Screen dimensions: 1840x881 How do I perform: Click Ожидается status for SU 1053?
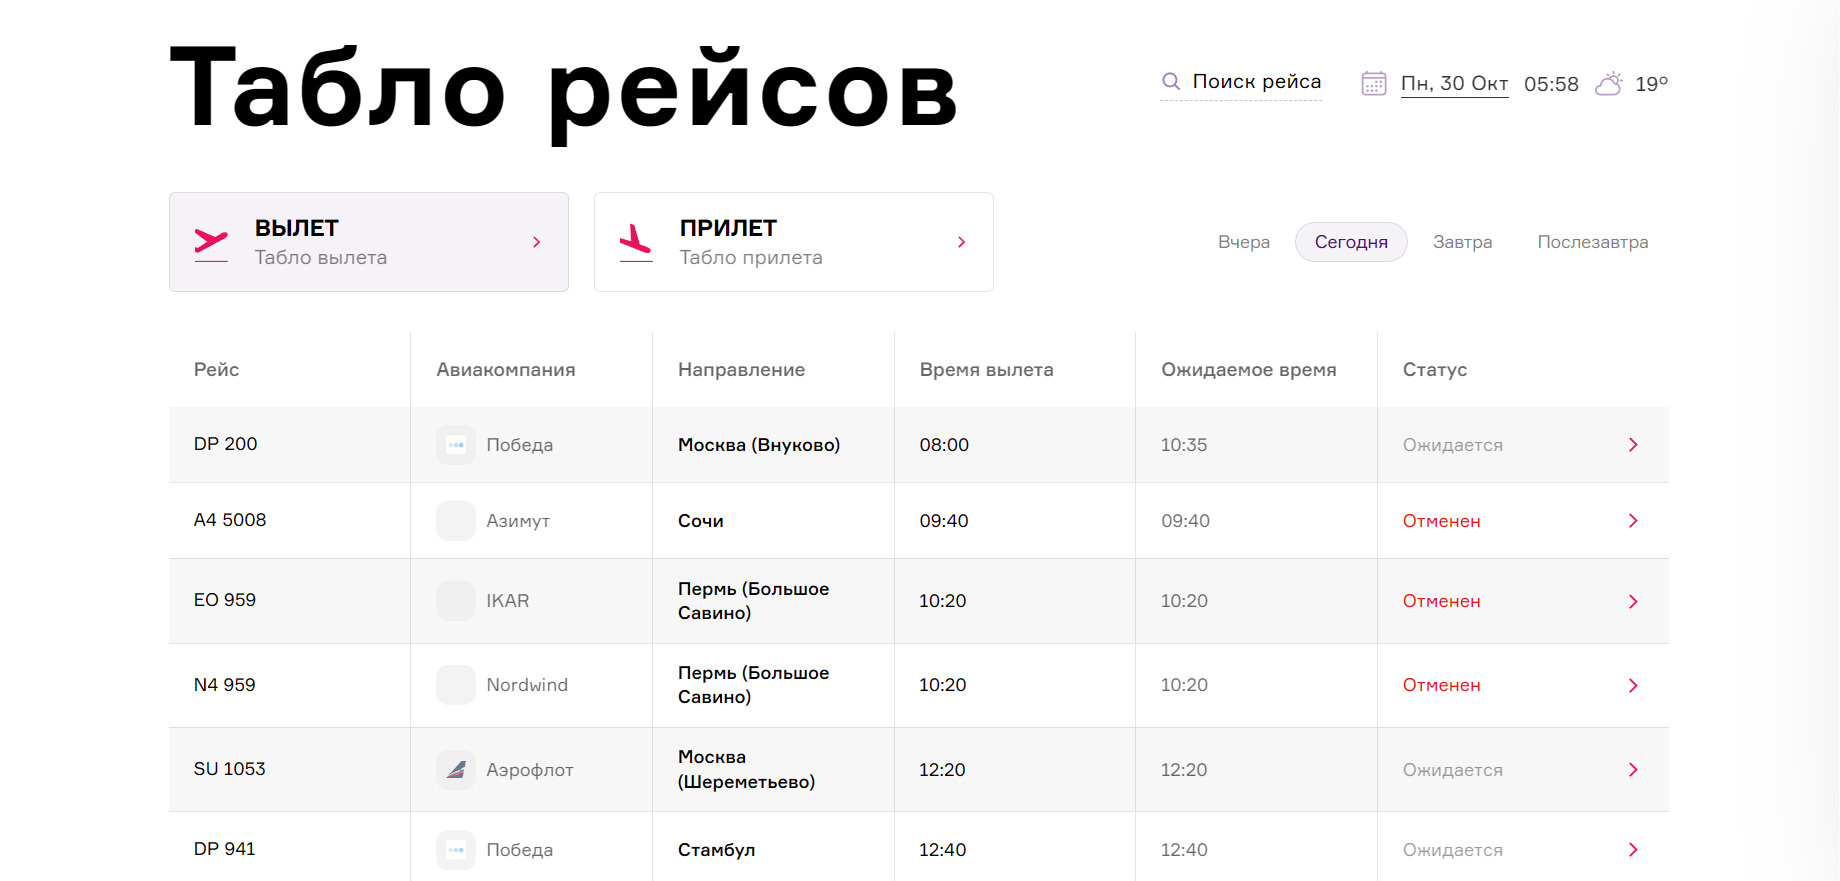1452,770
